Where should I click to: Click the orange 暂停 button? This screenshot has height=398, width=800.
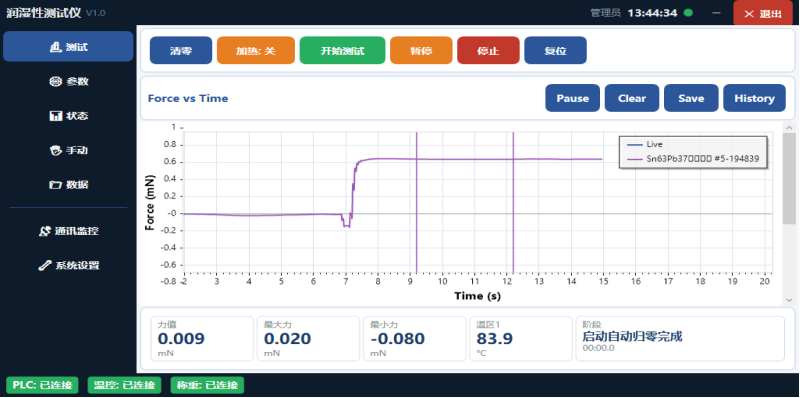421,51
